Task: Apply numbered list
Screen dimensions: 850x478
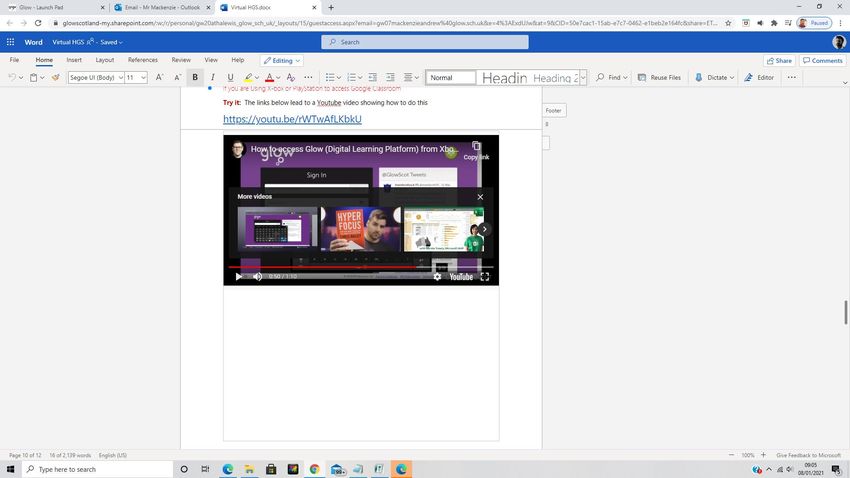Action: coord(351,77)
